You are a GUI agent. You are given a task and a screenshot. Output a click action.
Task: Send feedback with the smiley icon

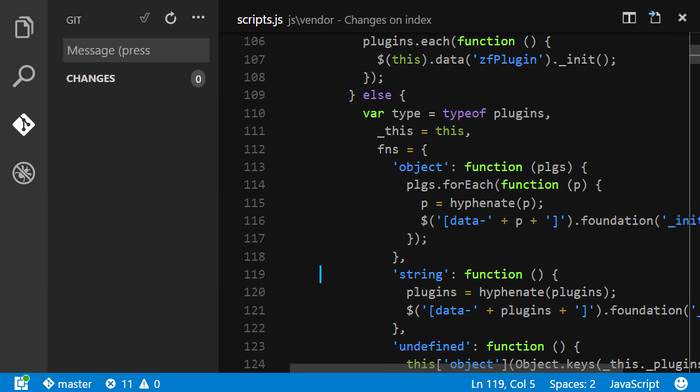(681, 384)
